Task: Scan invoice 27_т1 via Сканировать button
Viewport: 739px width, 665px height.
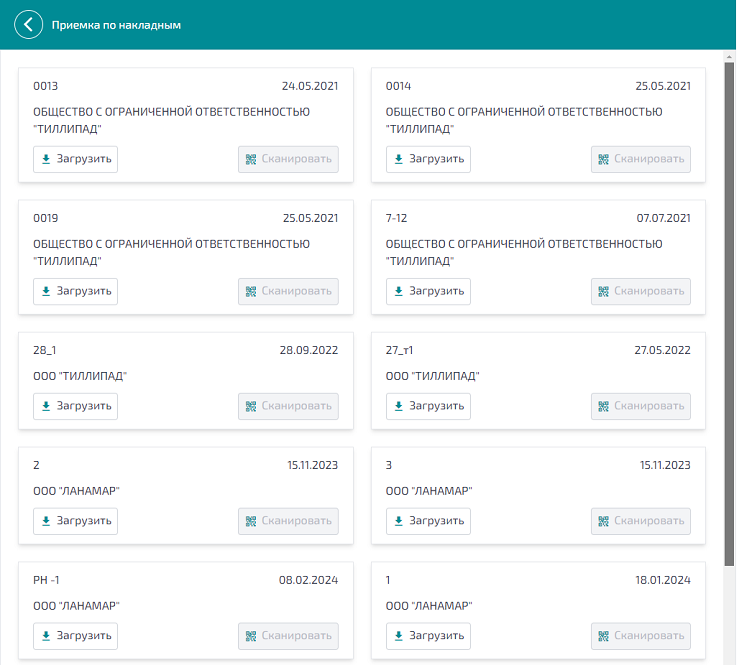Action: [641, 406]
